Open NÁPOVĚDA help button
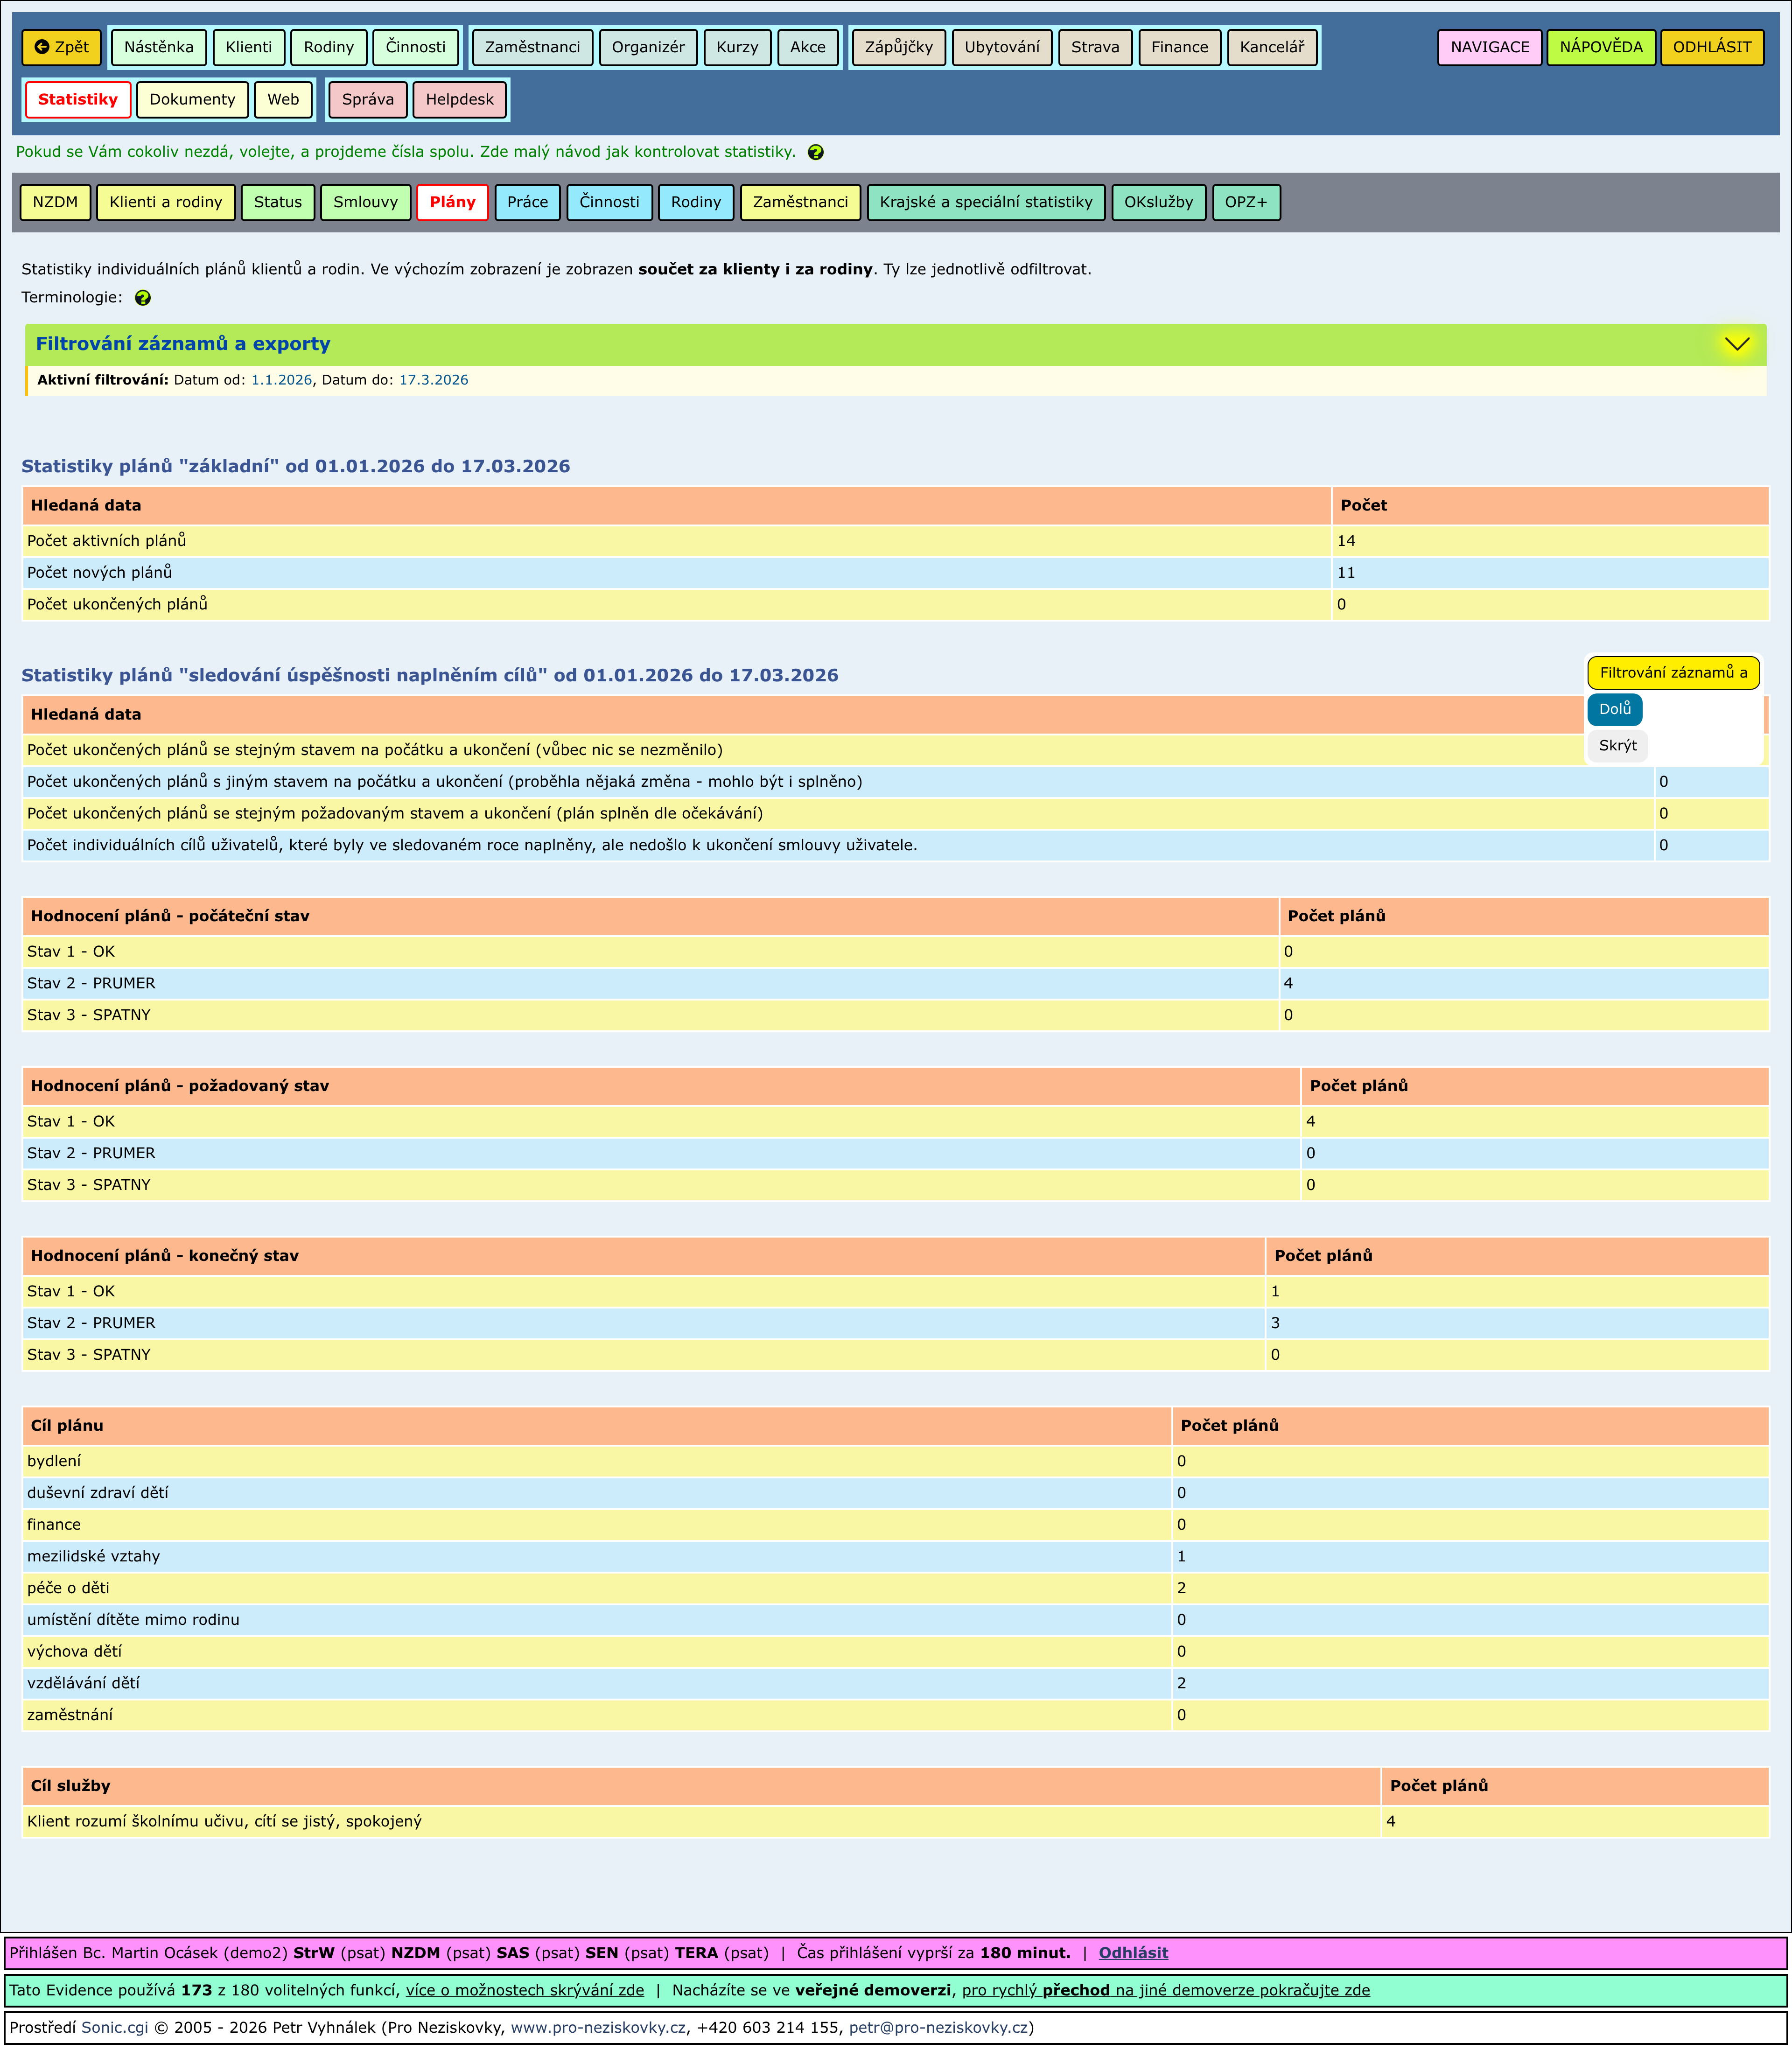 tap(1600, 47)
